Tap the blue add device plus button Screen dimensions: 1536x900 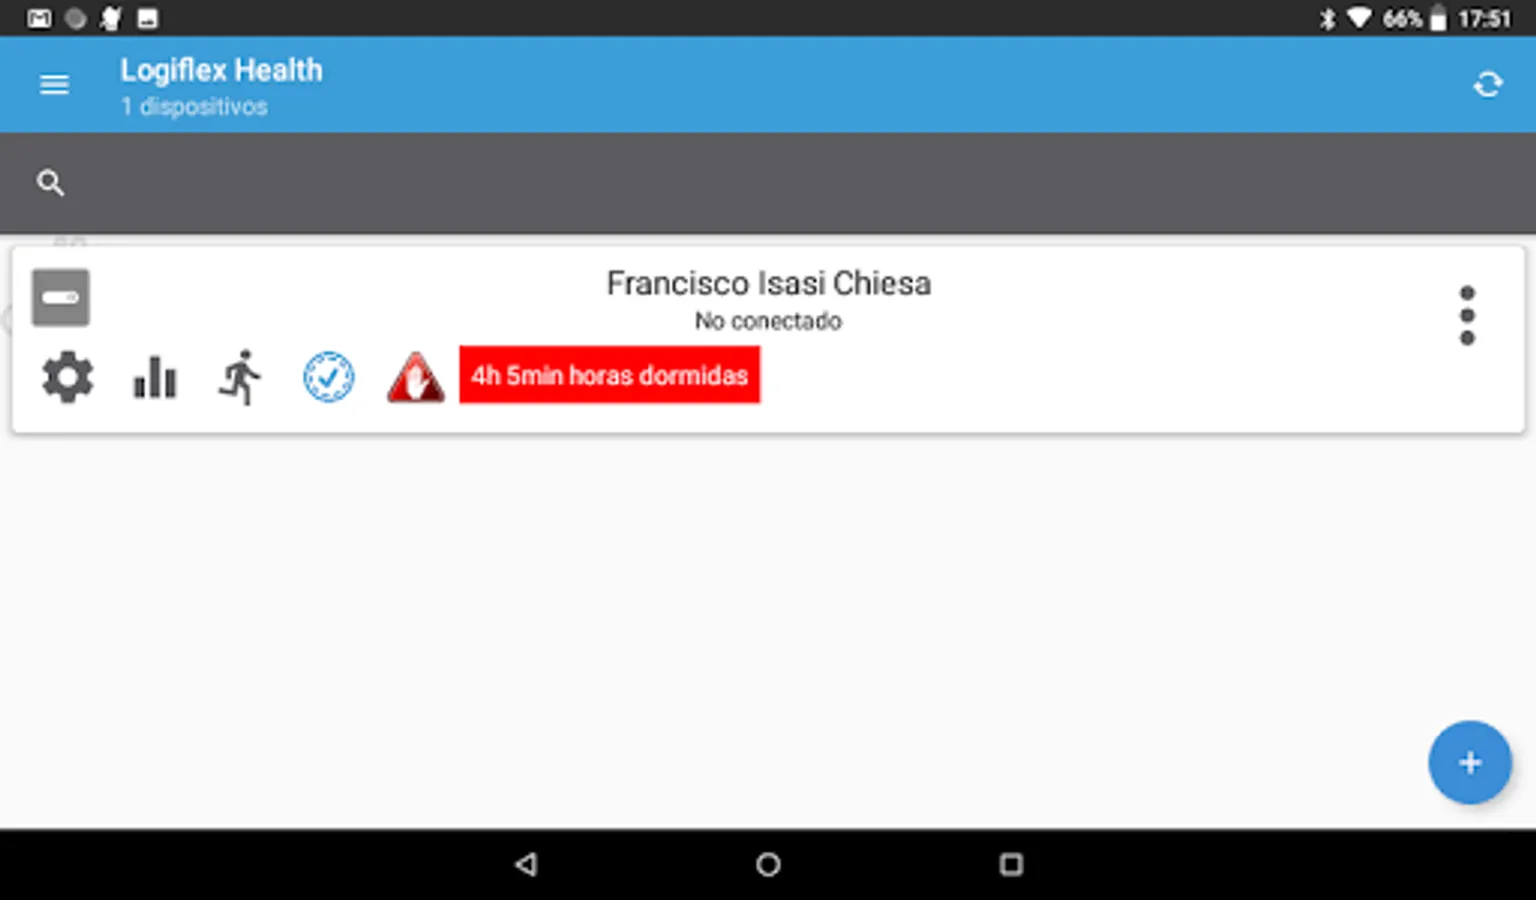coord(1470,763)
